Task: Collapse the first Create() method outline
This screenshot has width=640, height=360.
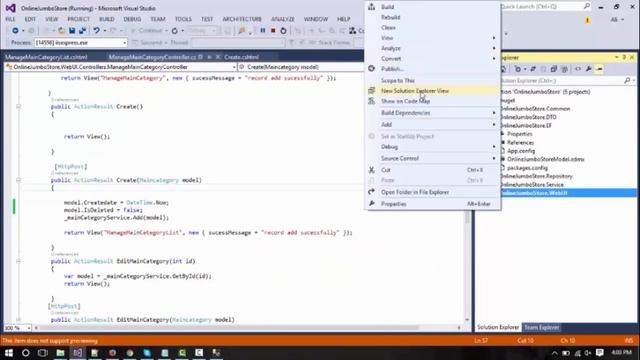Action: coord(18,107)
